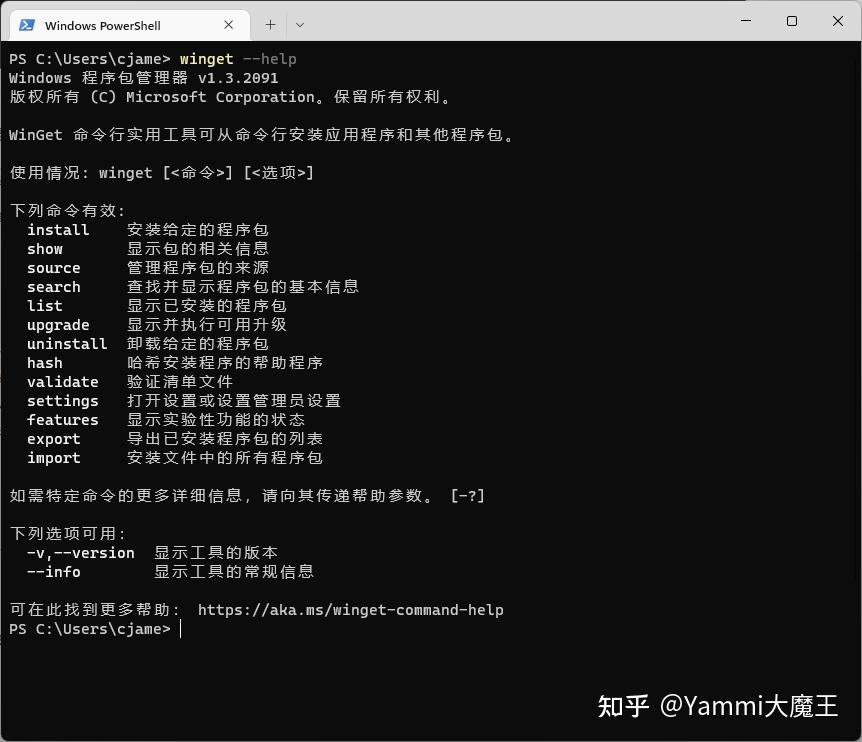This screenshot has height=742, width=862.
Task: Click the 'install' command text
Action: [x=58, y=230]
